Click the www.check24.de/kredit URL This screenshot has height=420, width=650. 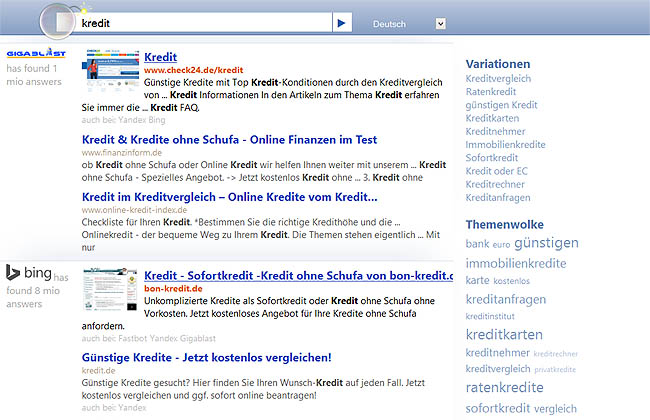point(194,70)
